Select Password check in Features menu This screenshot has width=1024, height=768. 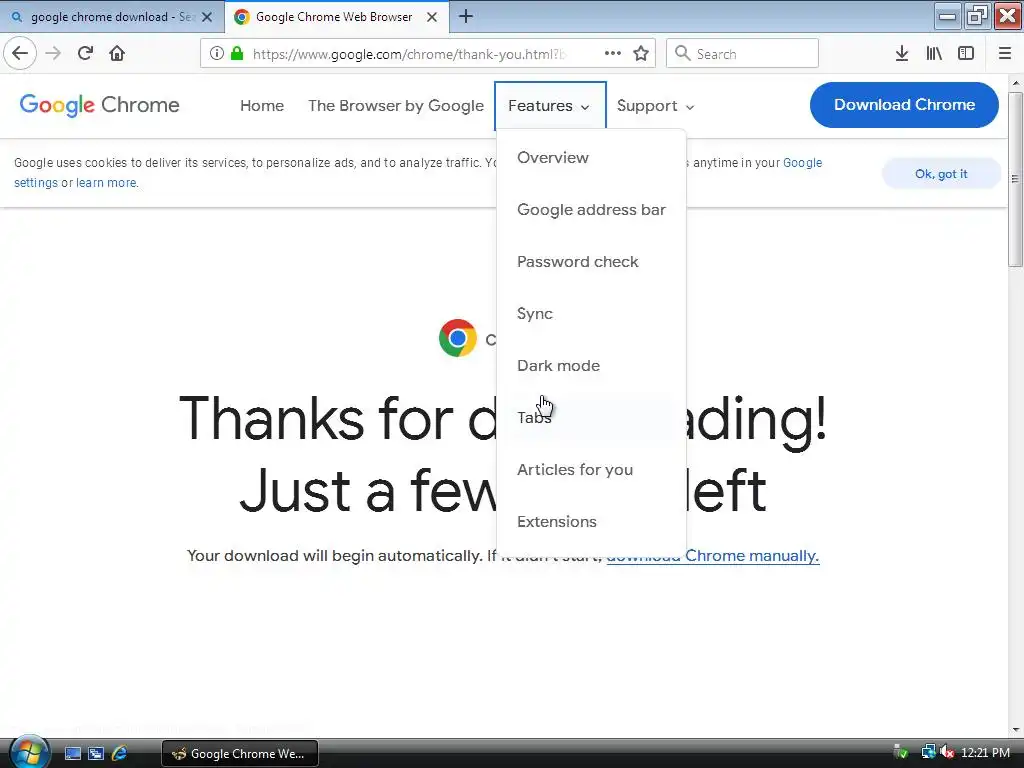577,262
